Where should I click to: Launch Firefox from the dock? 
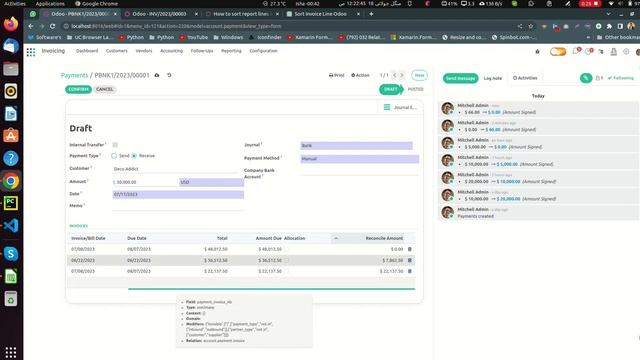[x=11, y=24]
